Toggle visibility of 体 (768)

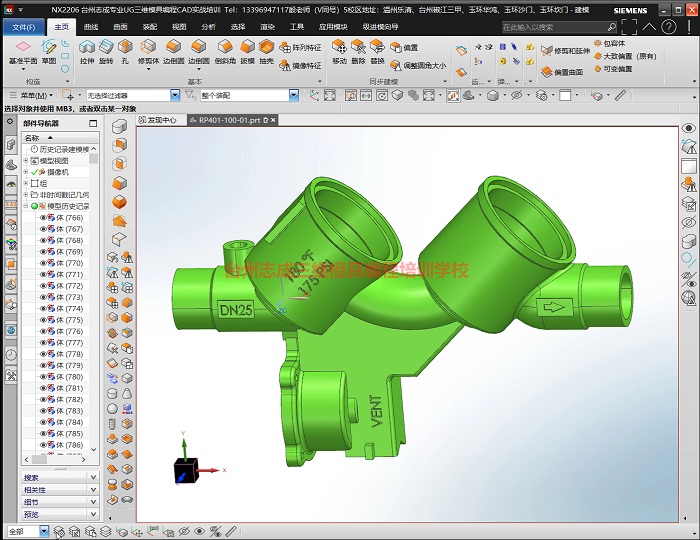[43, 240]
